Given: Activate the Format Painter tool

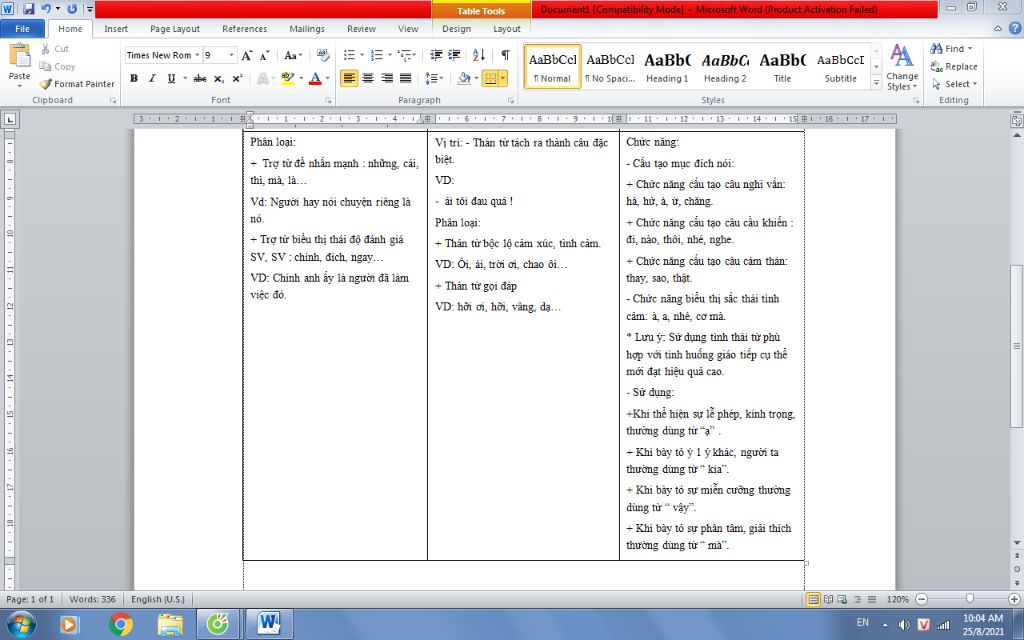Looking at the screenshot, I should pyautogui.click(x=77, y=84).
